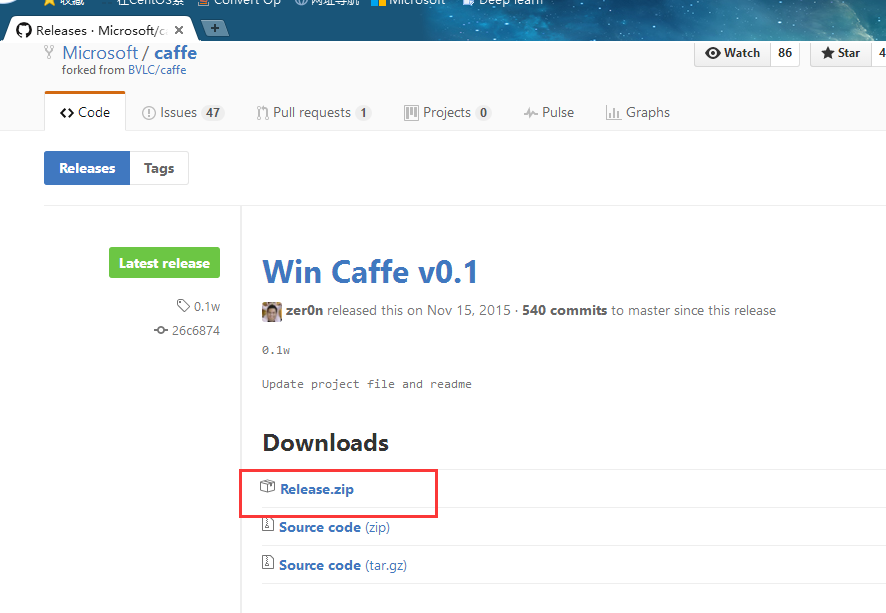Screen dimensions: 886x613
Task: Click the Source code zip file icon
Action: (268, 524)
